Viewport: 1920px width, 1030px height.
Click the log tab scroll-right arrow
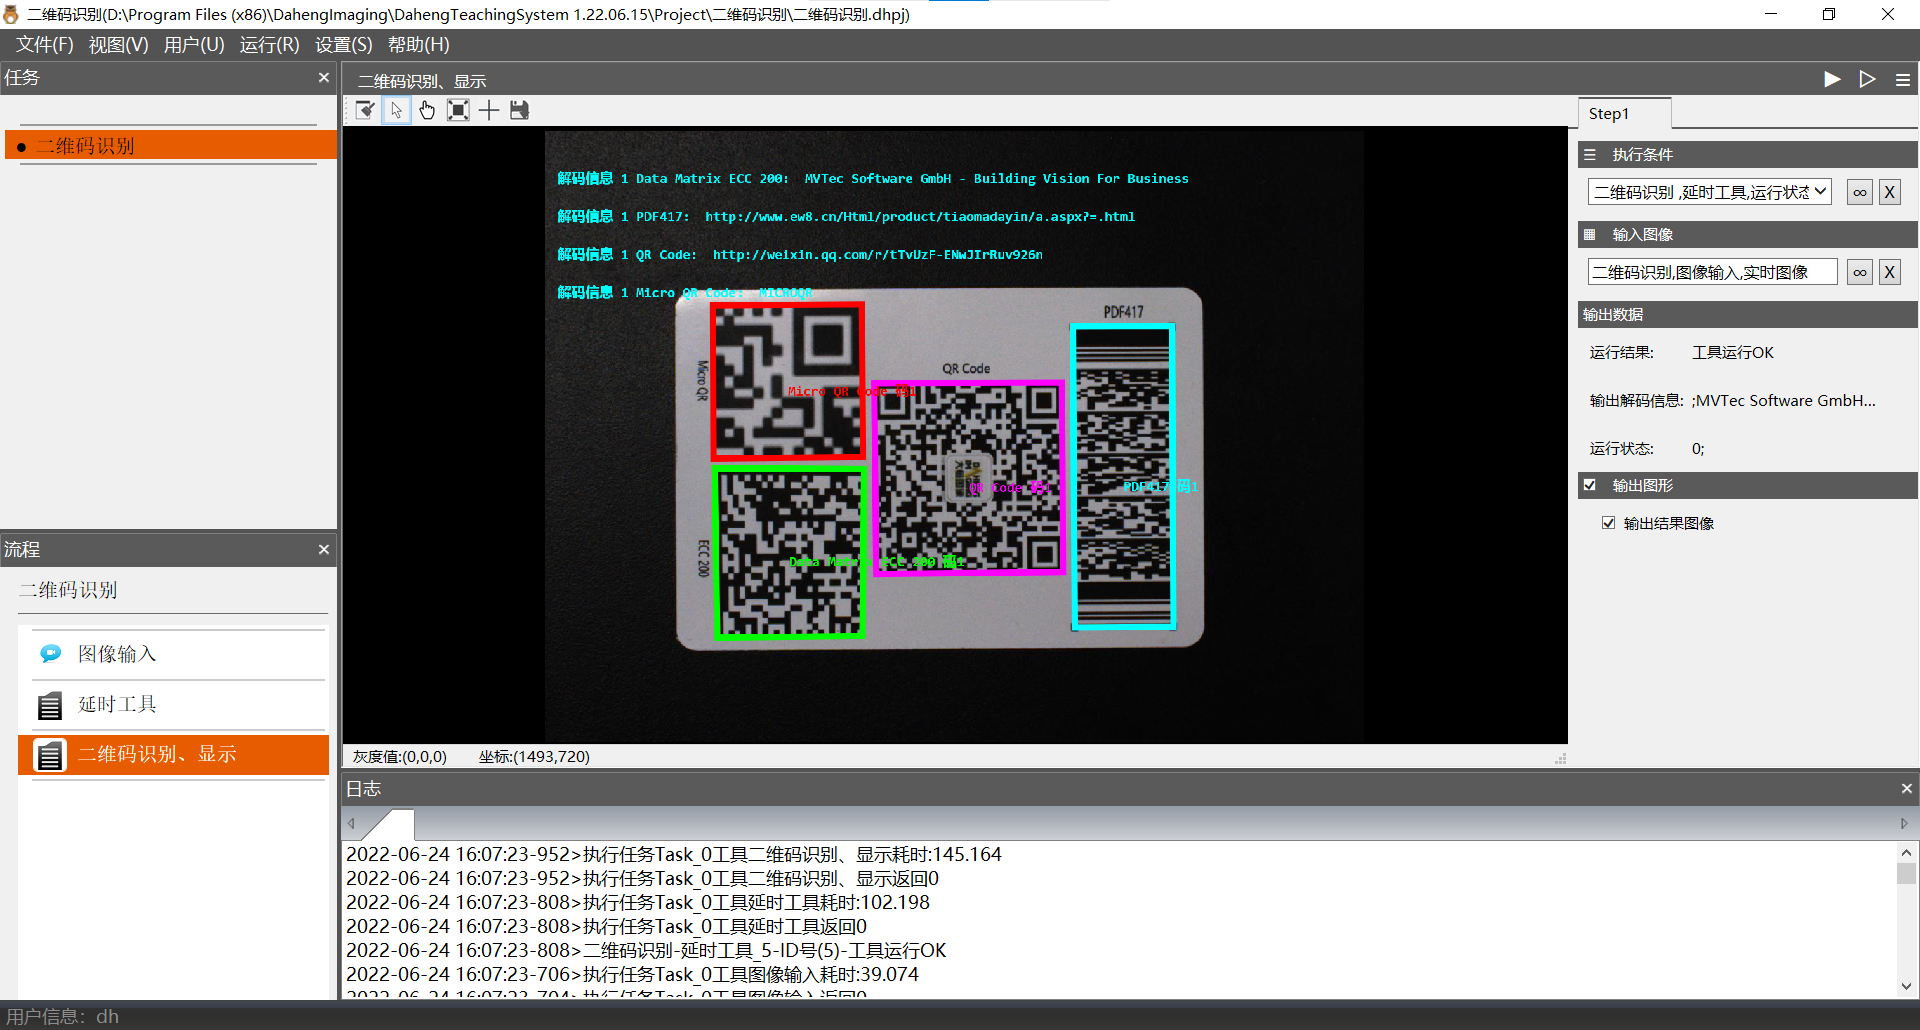pyautogui.click(x=1904, y=824)
